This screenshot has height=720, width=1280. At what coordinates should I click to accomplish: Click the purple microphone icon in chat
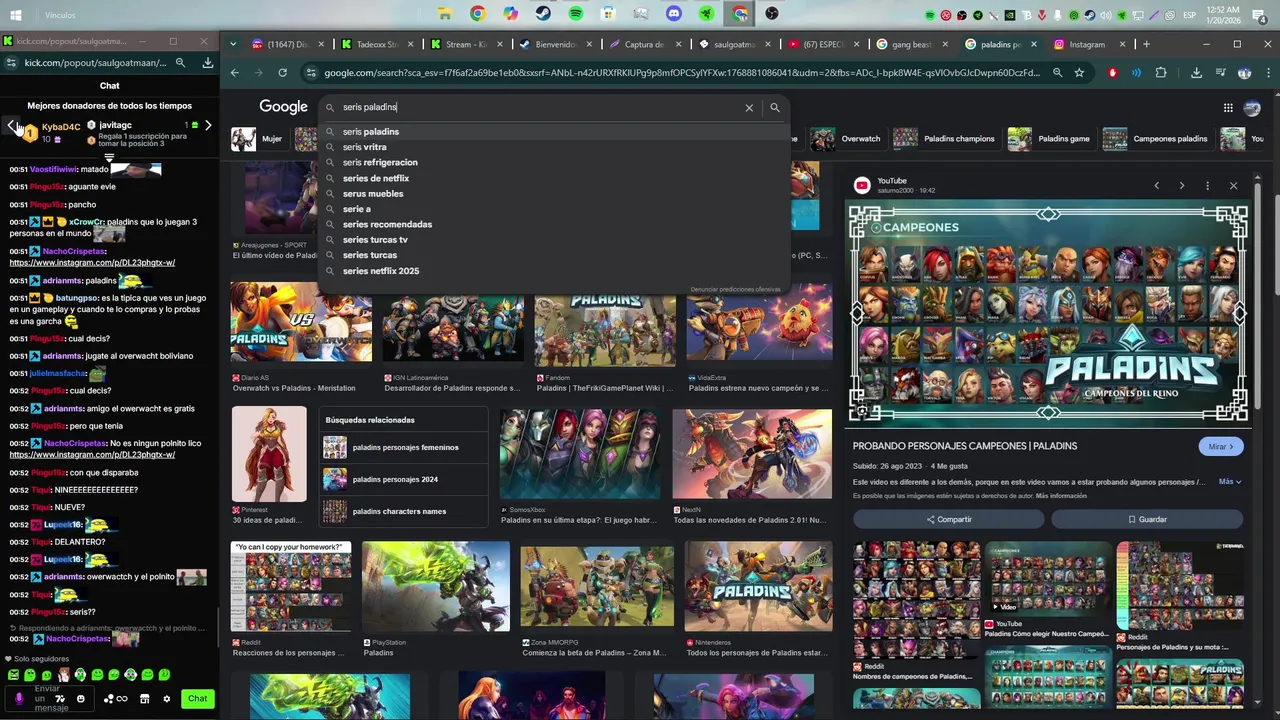tap(18, 699)
